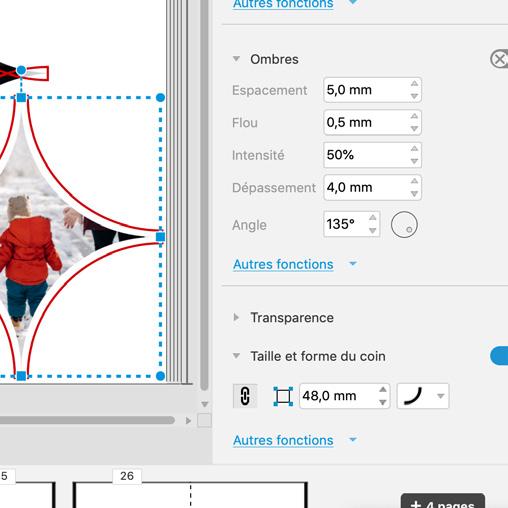Expand the Transparence section
The width and height of the screenshot is (508, 508).
pyautogui.click(x=236, y=317)
